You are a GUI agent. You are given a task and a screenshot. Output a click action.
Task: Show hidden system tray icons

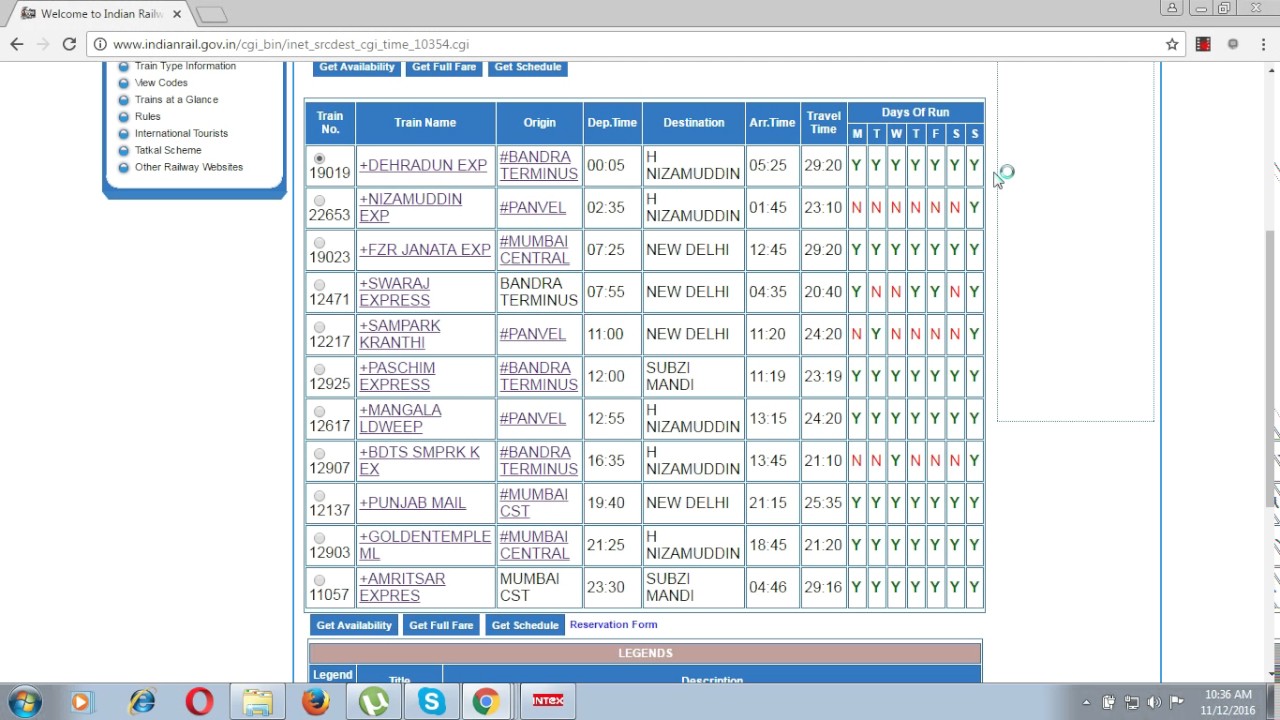tap(1087, 702)
